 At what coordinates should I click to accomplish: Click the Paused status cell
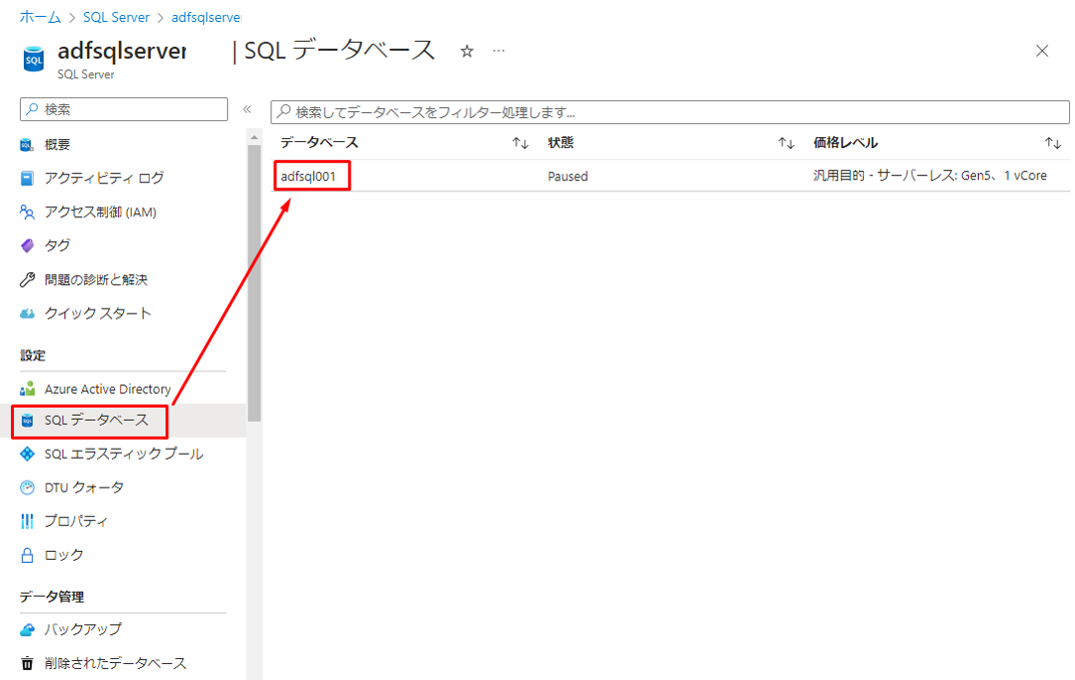(568, 176)
